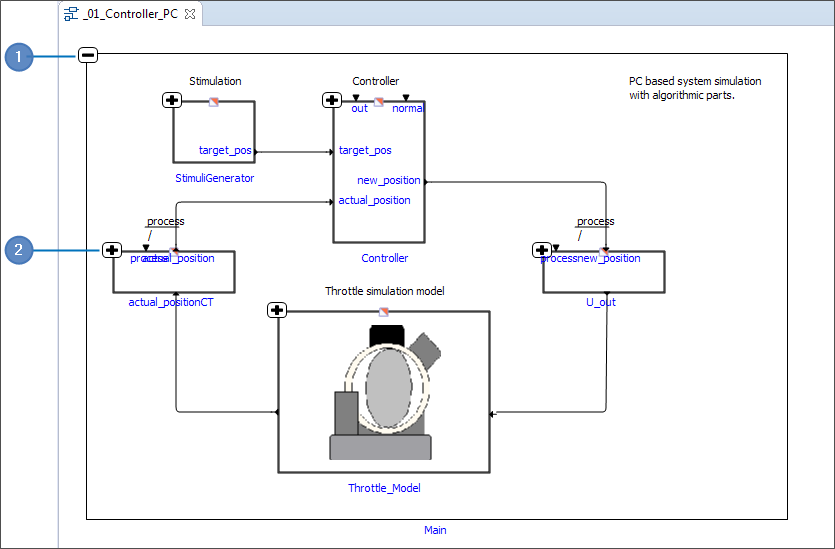Image resolution: width=835 pixels, height=549 pixels.
Task: Click the Throttle_Model label
Action: tap(384, 488)
